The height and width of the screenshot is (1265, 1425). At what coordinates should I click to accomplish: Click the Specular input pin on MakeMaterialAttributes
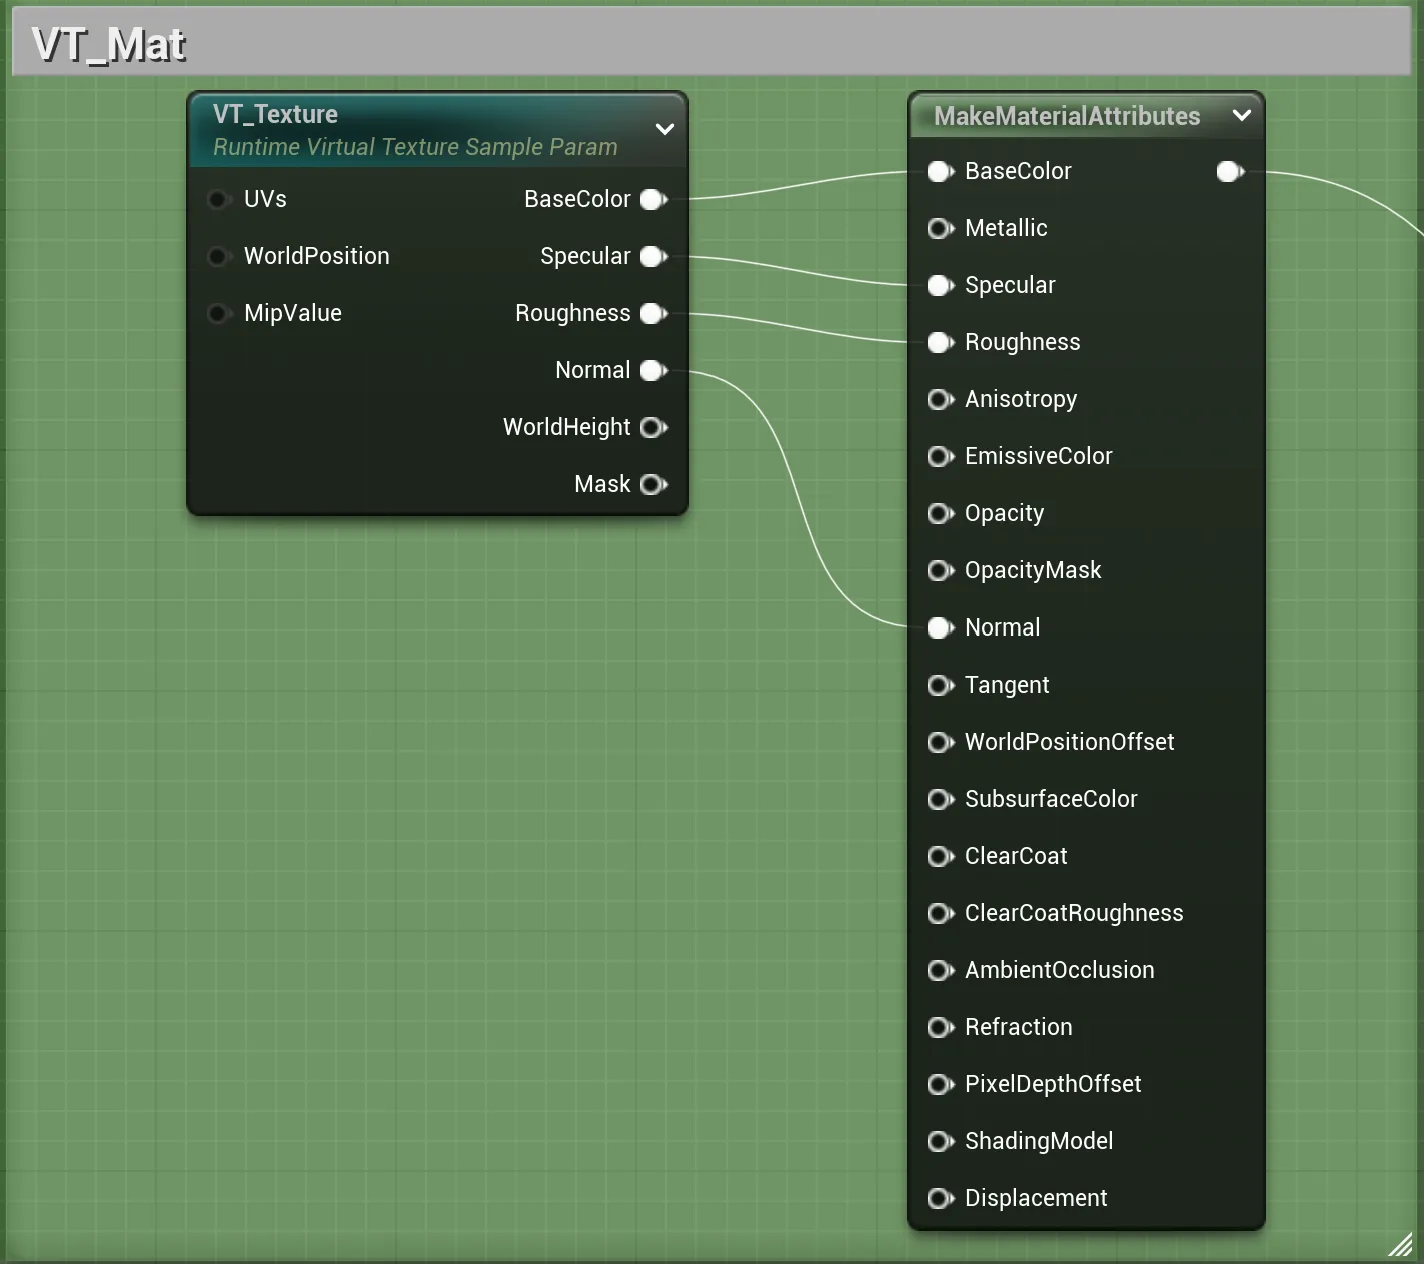pyautogui.click(x=941, y=285)
